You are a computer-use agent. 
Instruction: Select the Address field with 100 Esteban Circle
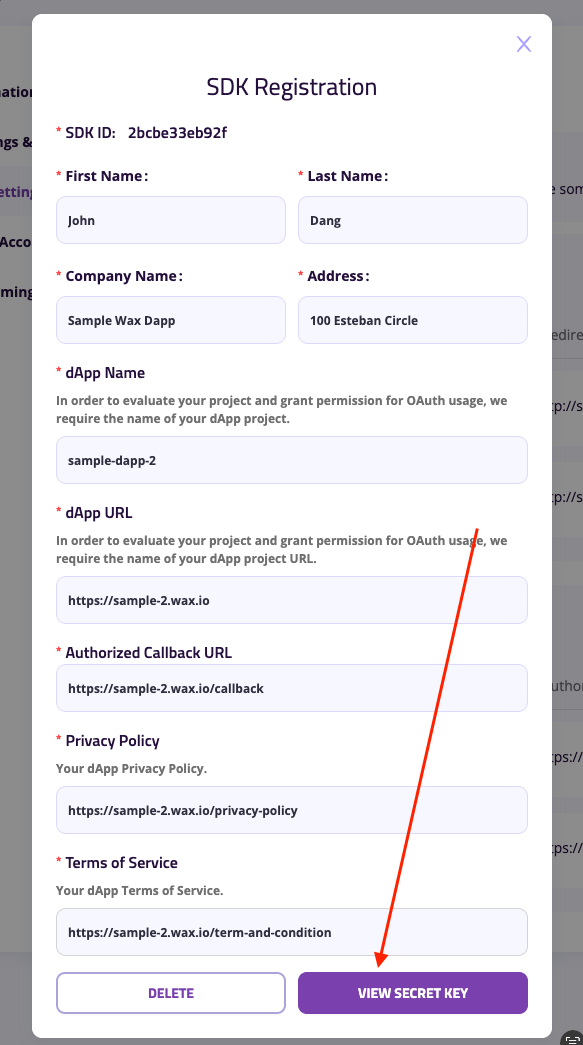pyautogui.click(x=412, y=320)
